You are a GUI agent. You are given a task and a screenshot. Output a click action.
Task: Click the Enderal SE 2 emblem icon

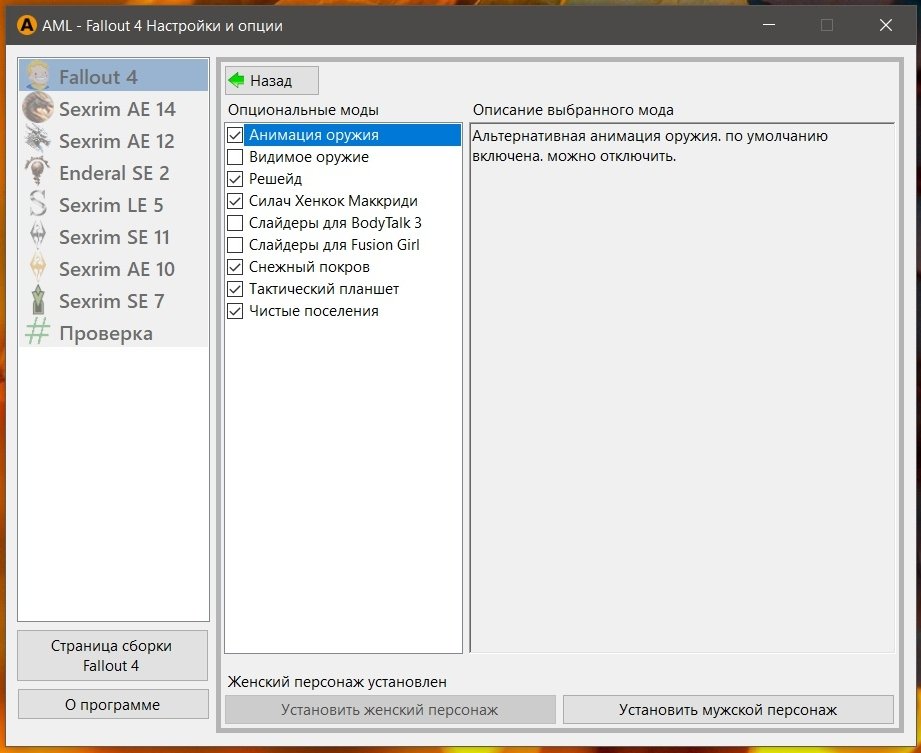[x=38, y=173]
